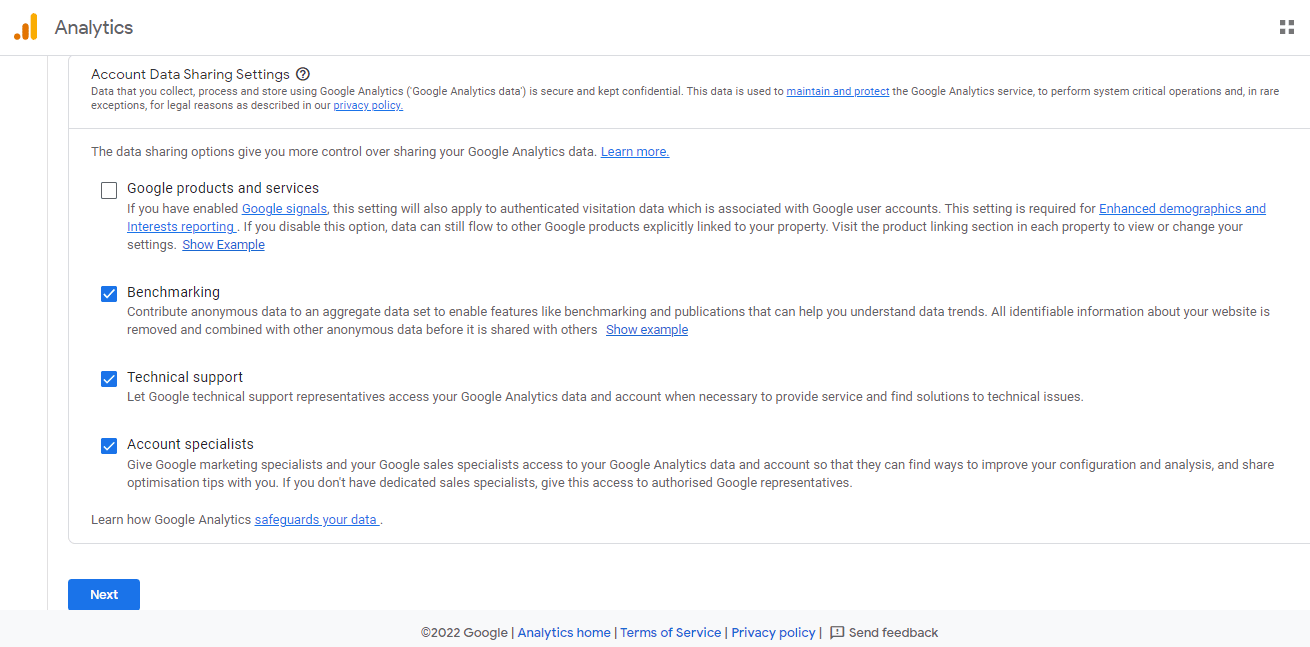The image size is (1310, 647).
Task: Open the help tooltip next to Account Data Sharing Settings
Action: coord(303,74)
